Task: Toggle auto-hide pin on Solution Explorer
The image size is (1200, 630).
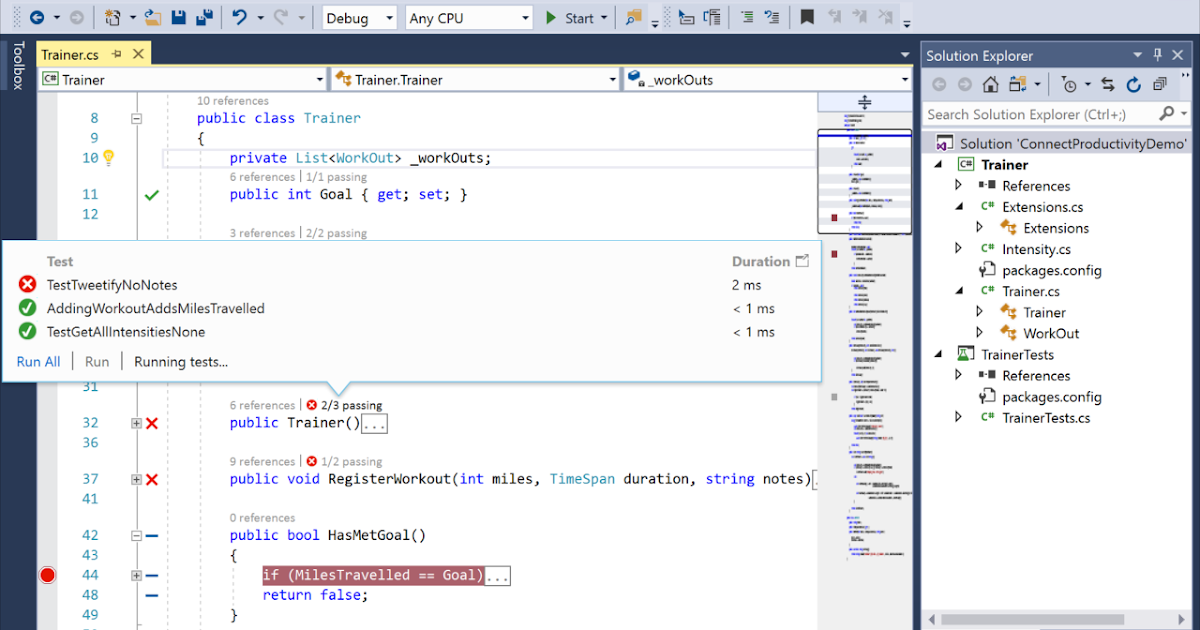Action: click(x=1158, y=55)
